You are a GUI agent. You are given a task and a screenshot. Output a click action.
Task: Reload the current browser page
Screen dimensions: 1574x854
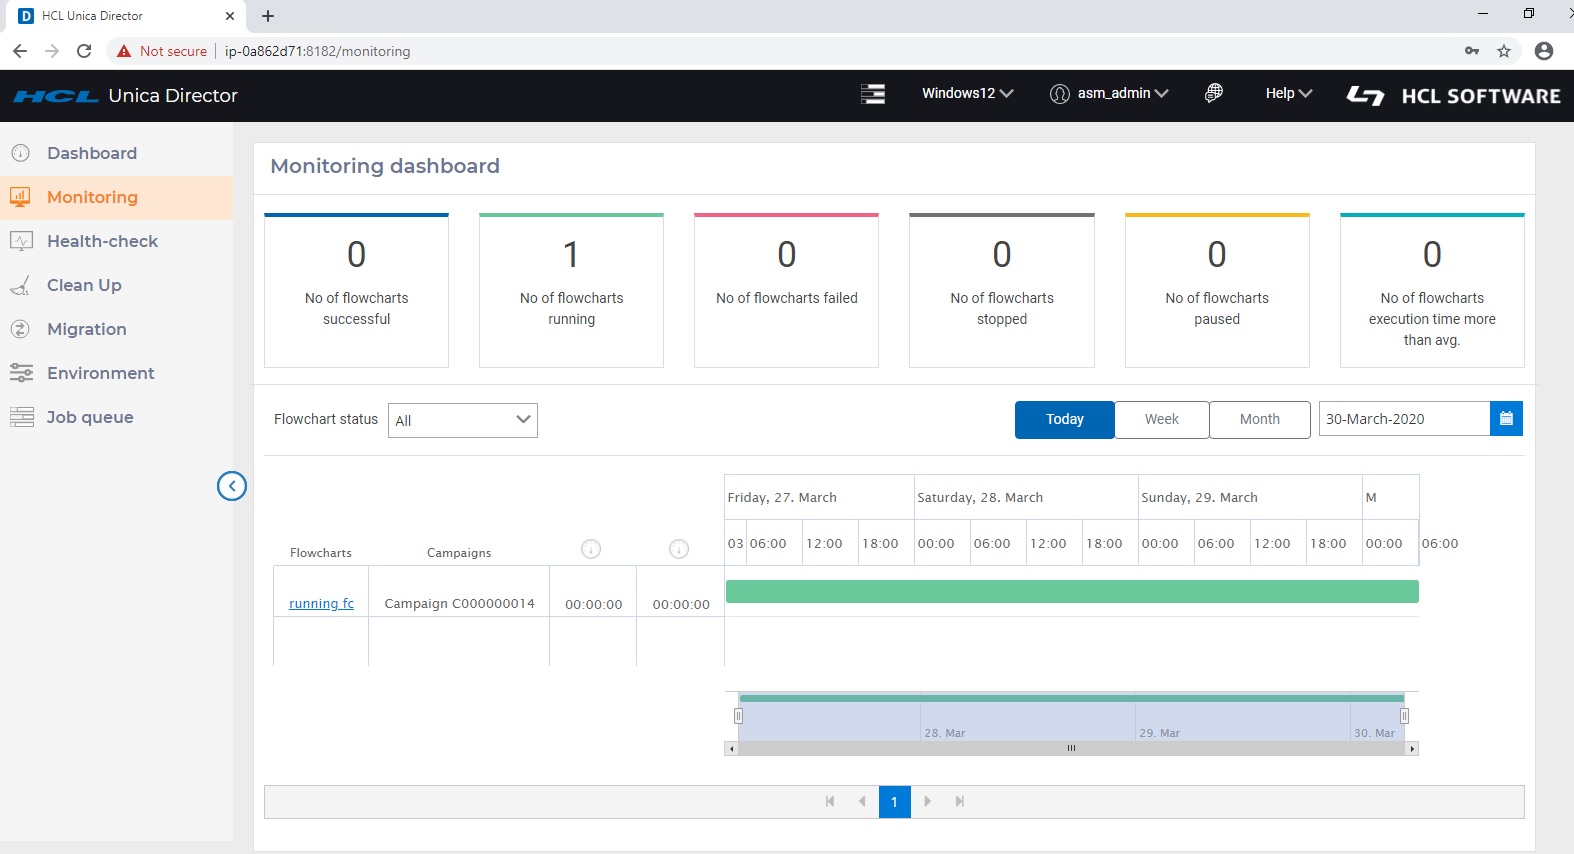pyautogui.click(x=84, y=51)
